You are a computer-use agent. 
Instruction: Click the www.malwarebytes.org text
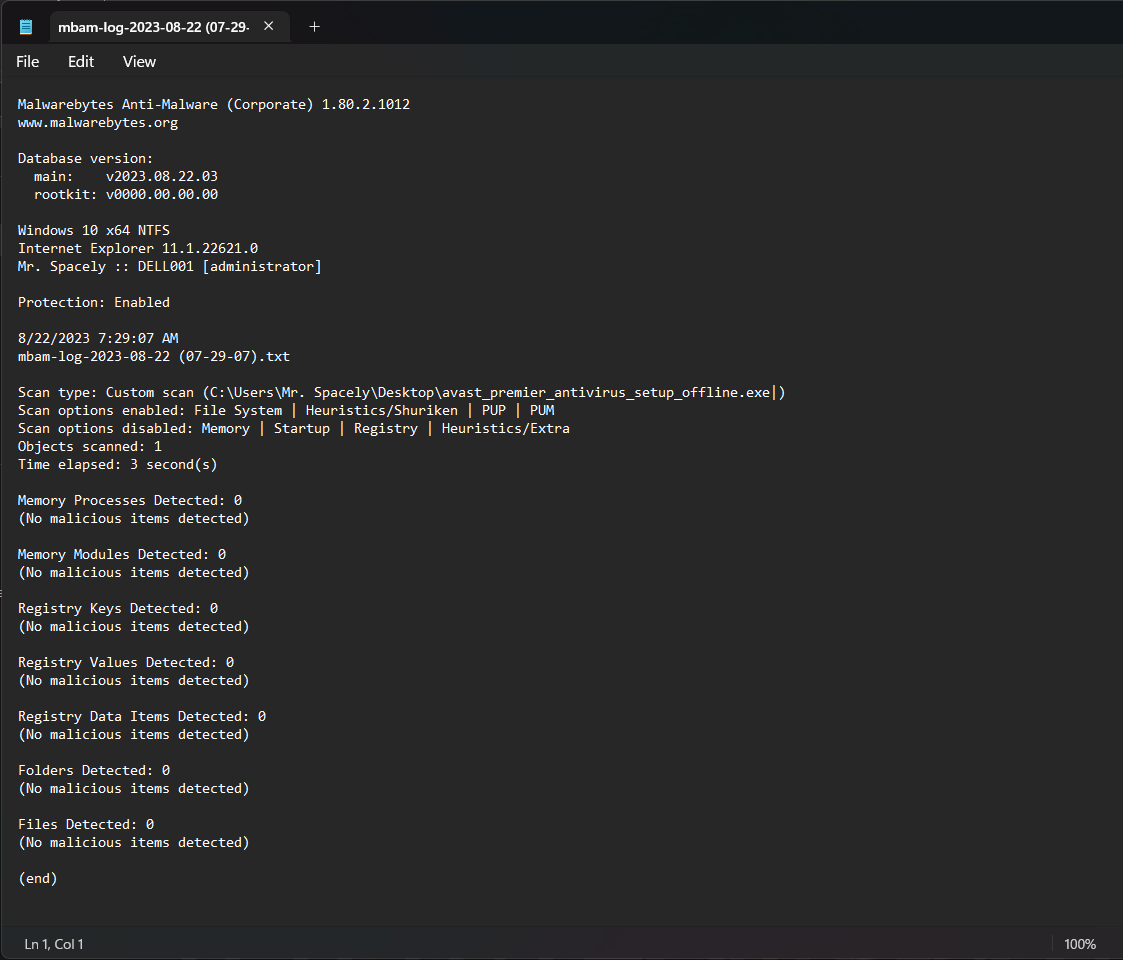(x=98, y=123)
